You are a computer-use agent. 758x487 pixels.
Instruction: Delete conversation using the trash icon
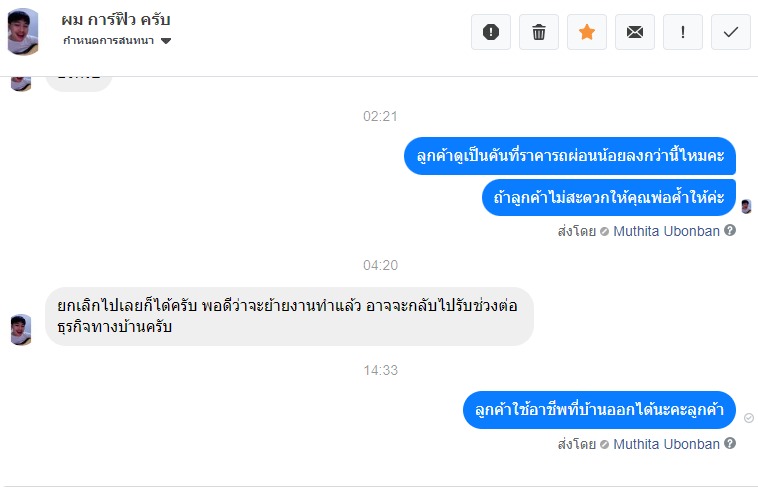tap(539, 32)
